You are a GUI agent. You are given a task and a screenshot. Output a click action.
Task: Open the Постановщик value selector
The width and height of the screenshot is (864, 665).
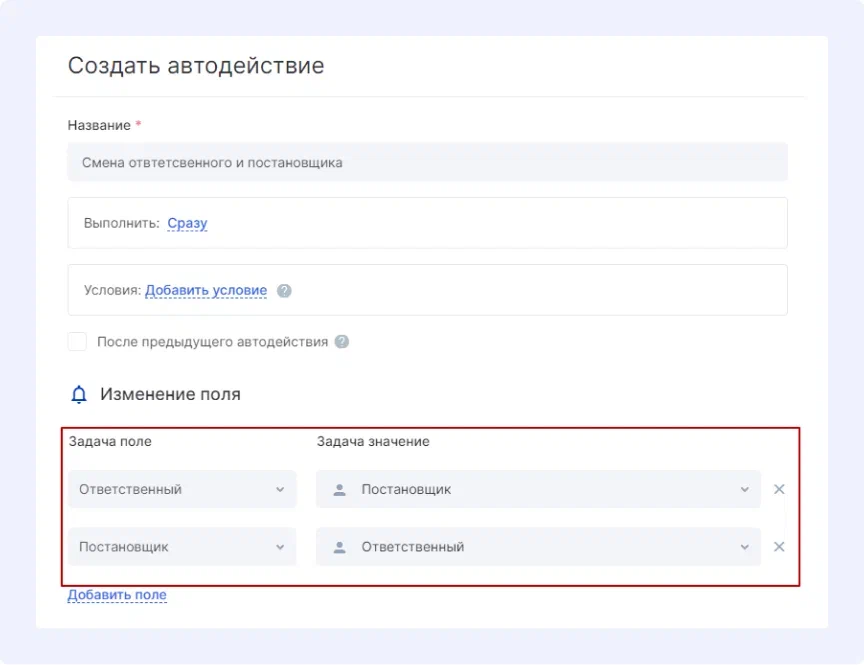click(x=540, y=489)
